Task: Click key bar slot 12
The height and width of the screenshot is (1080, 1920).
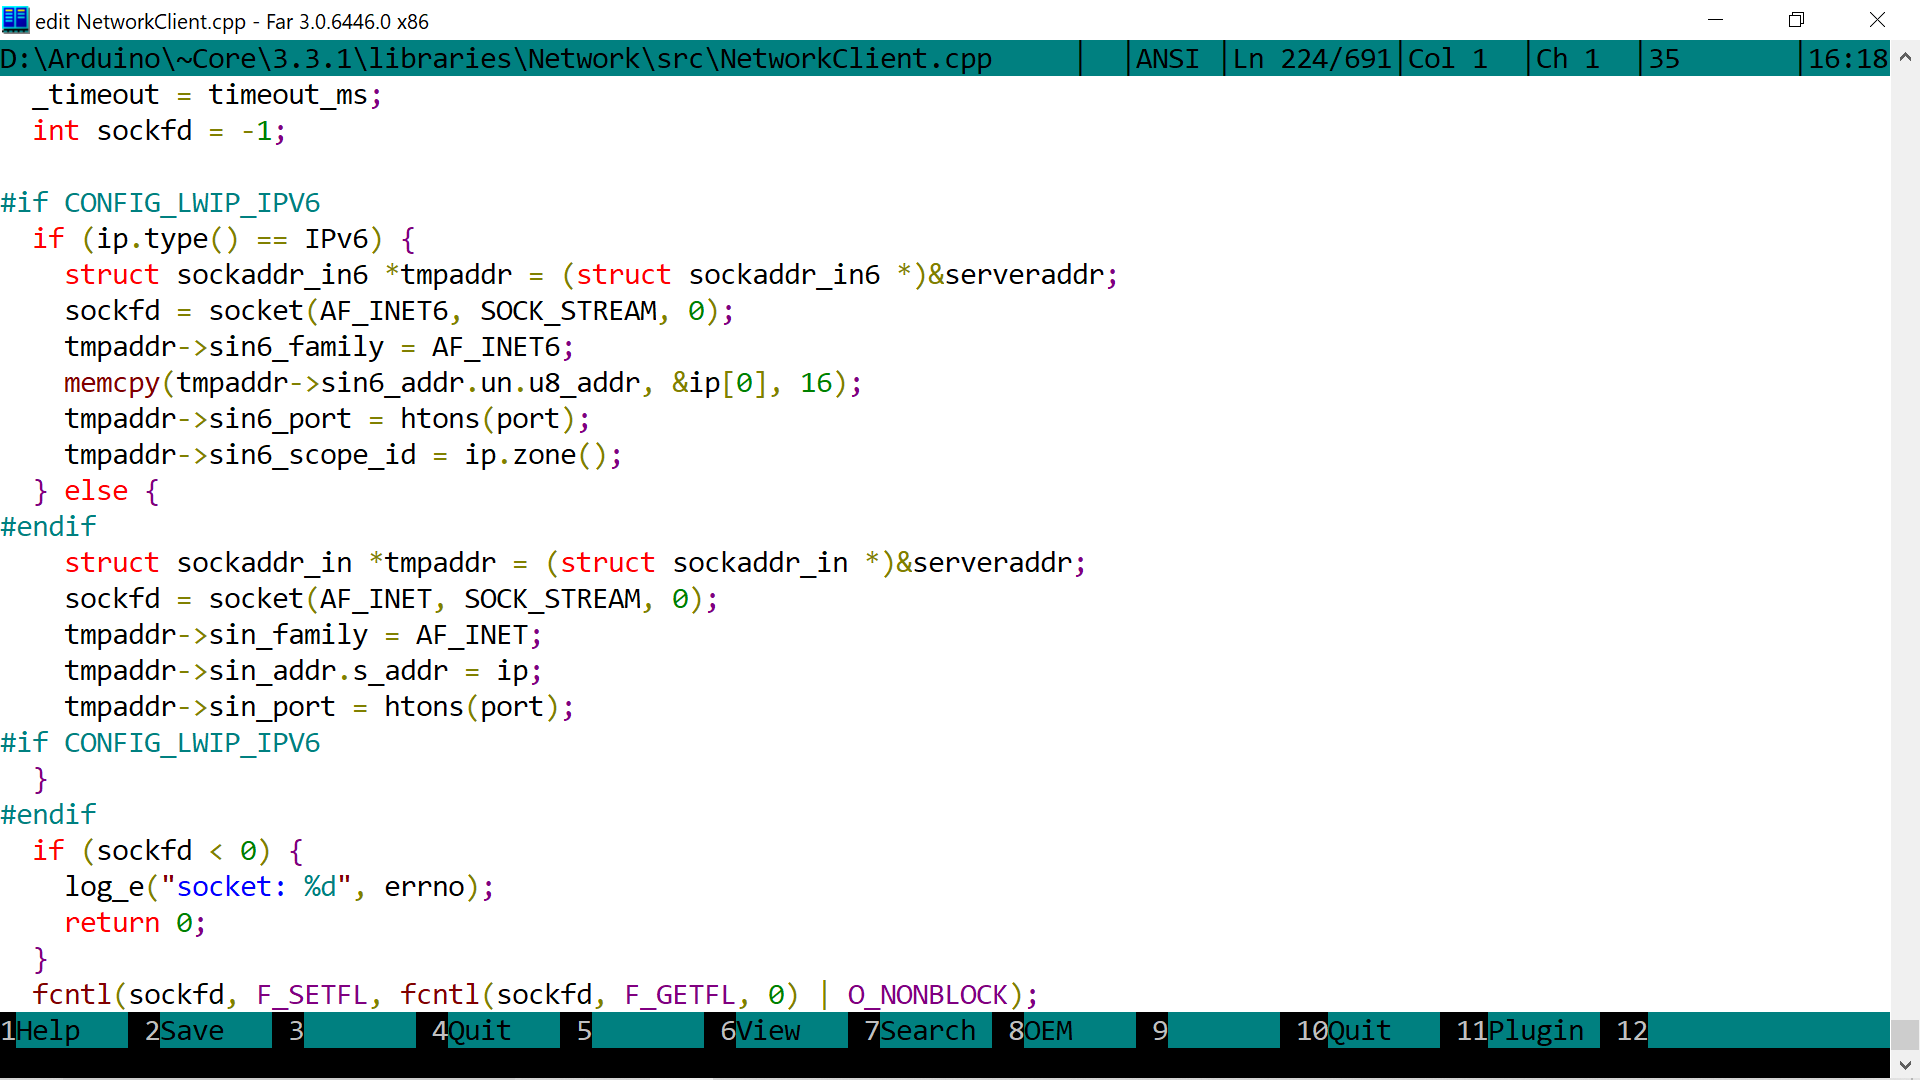Action: pos(1632,1030)
